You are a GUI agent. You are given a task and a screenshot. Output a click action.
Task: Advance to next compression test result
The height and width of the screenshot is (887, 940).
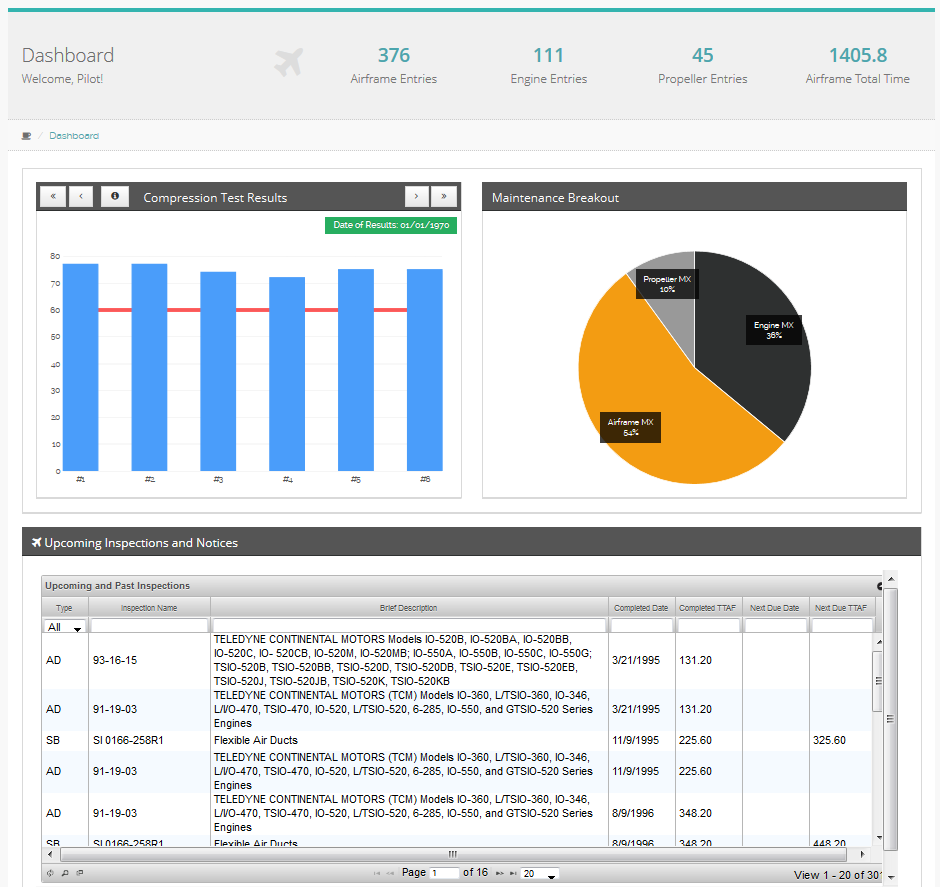coord(417,197)
